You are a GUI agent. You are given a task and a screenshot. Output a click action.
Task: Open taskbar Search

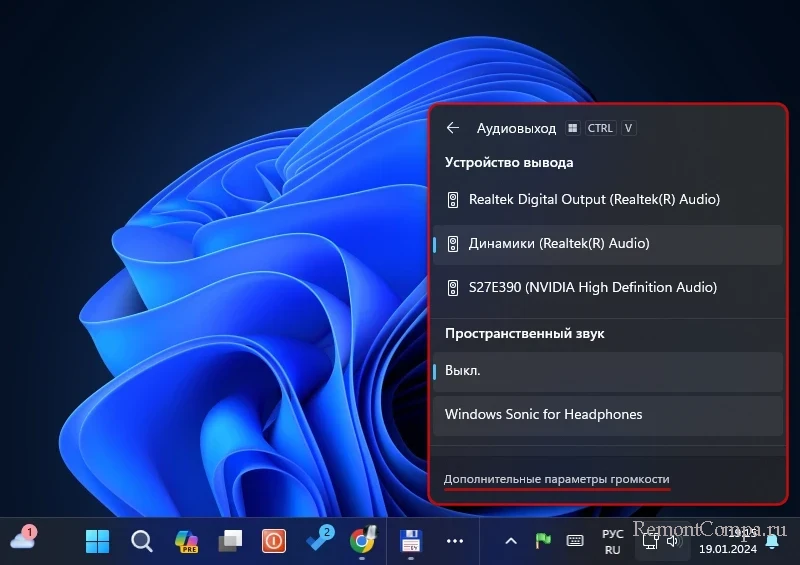142,541
